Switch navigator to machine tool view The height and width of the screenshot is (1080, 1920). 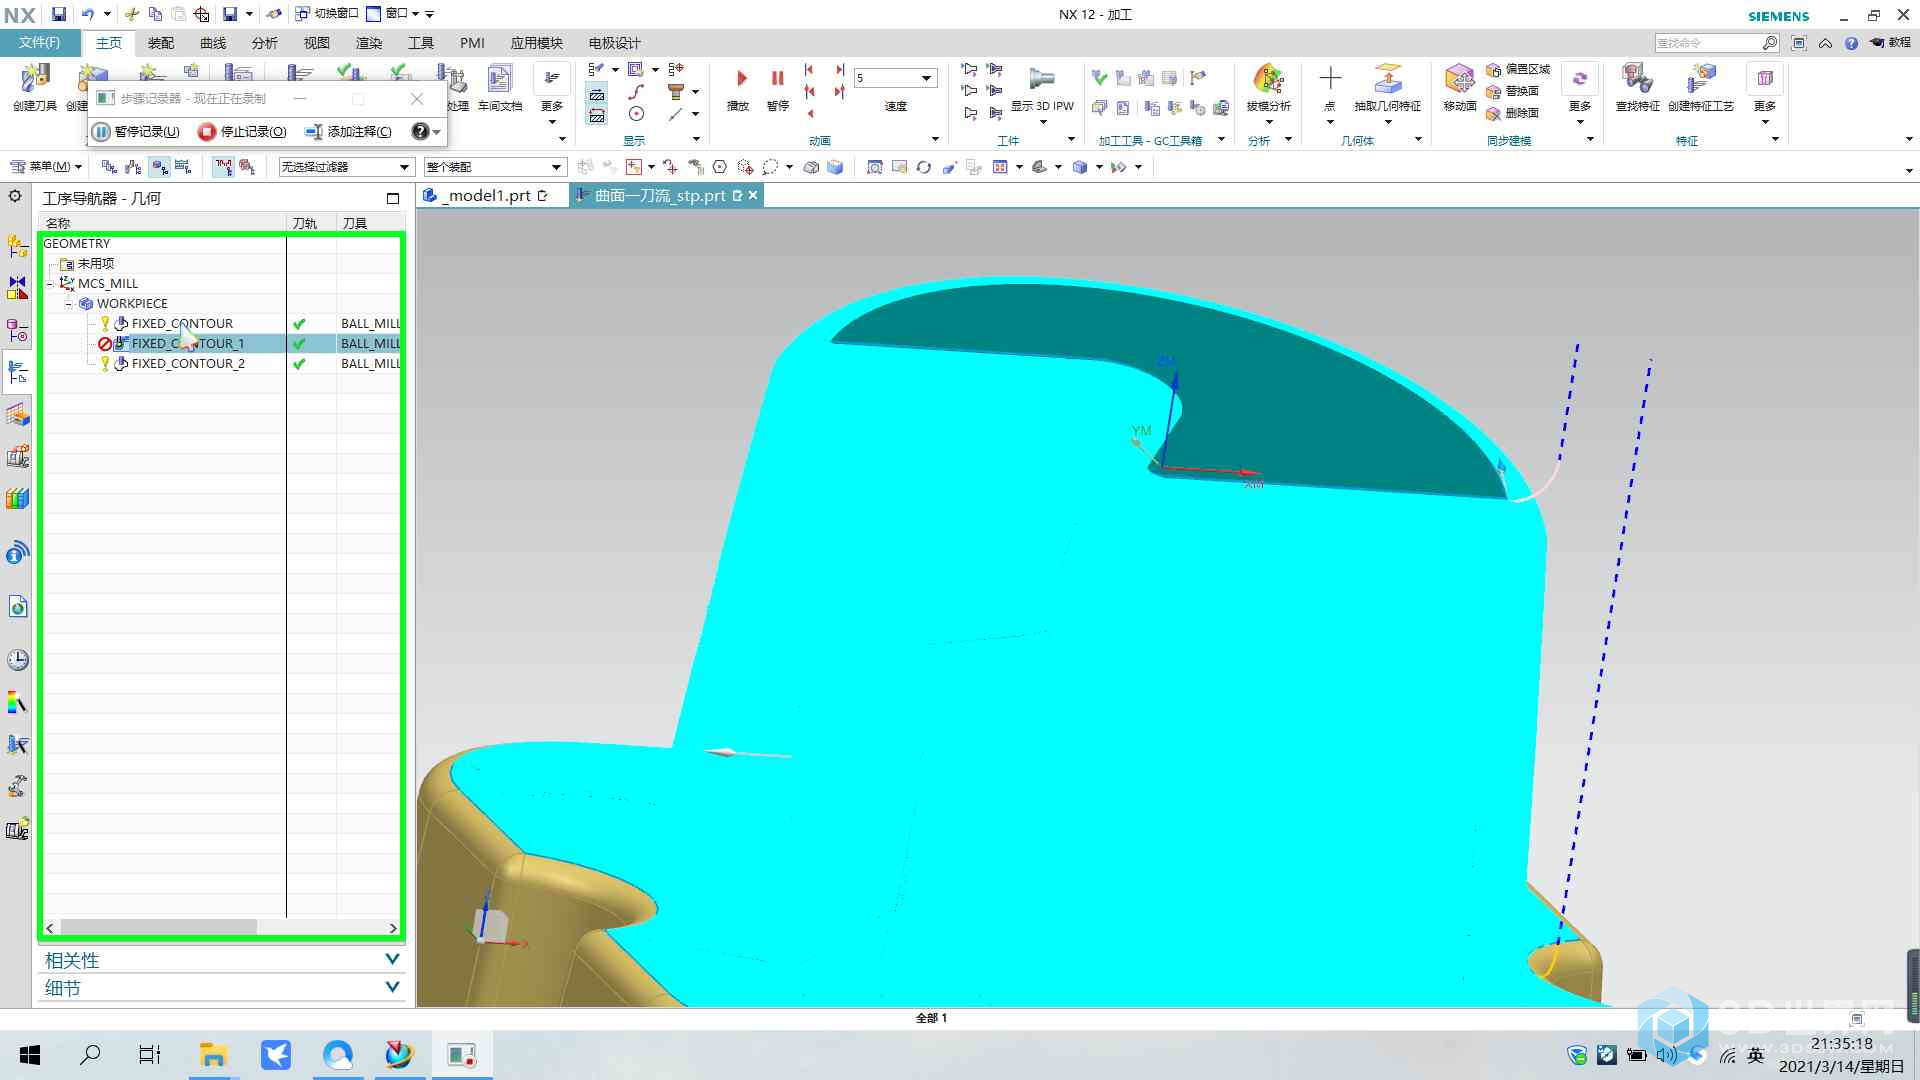pyautogui.click(x=134, y=167)
